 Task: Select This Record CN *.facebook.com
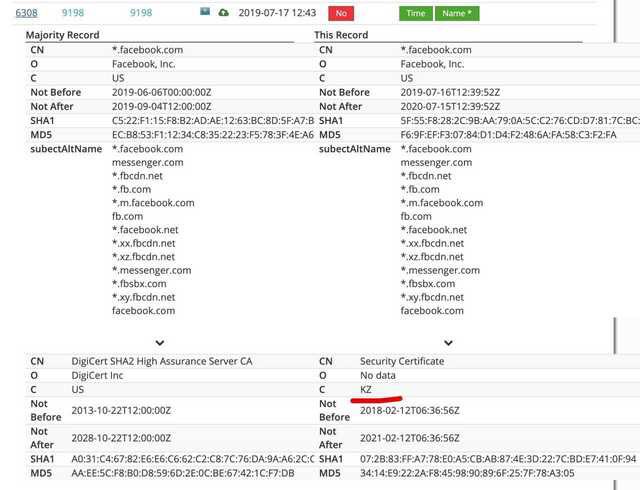(436, 50)
